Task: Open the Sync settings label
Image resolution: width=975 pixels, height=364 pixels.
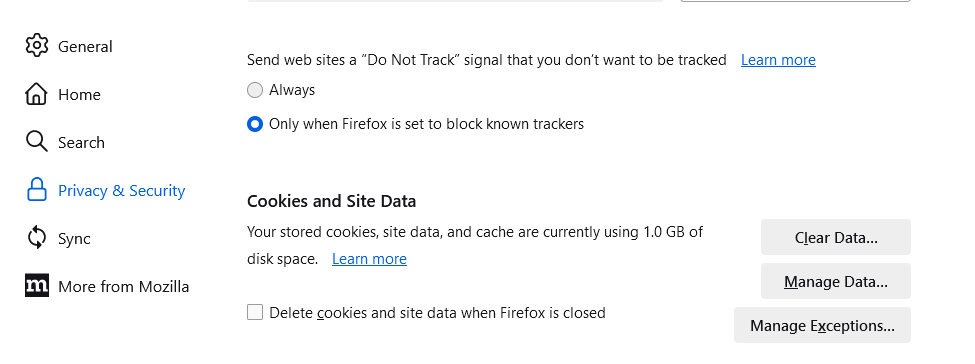Action: (74, 239)
